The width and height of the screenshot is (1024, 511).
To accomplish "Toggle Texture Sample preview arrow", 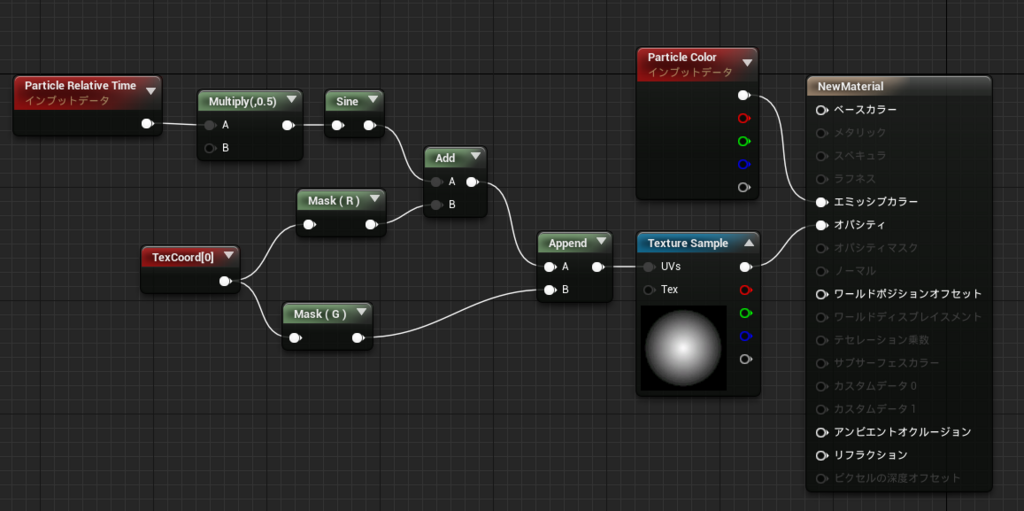I will (x=748, y=242).
